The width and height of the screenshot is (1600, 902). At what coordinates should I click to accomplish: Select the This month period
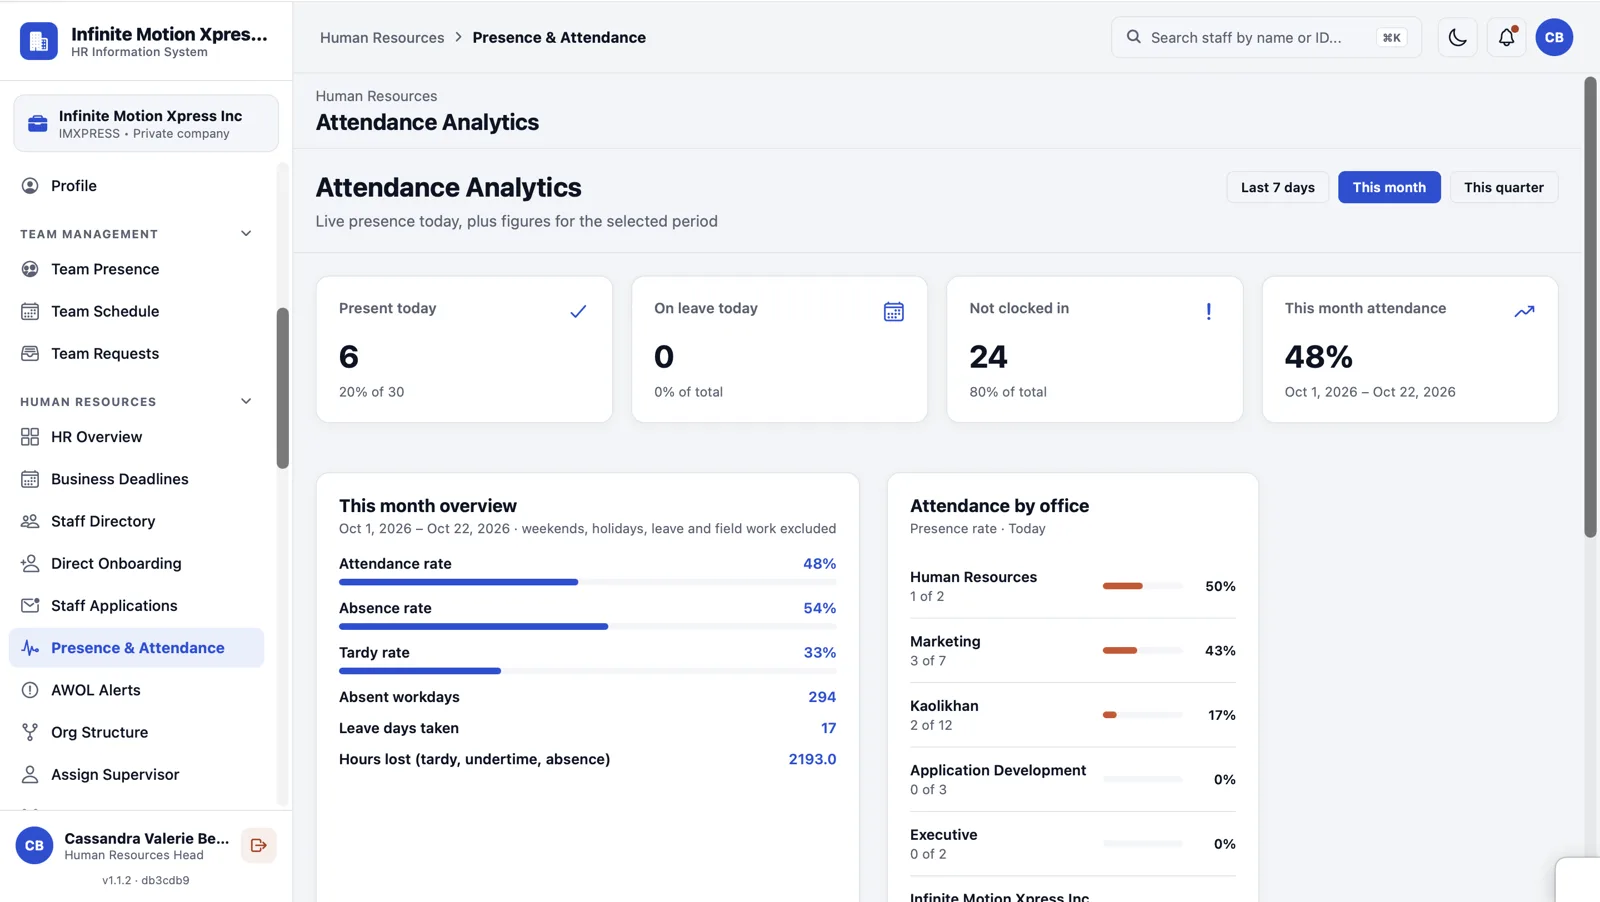coord(1389,188)
